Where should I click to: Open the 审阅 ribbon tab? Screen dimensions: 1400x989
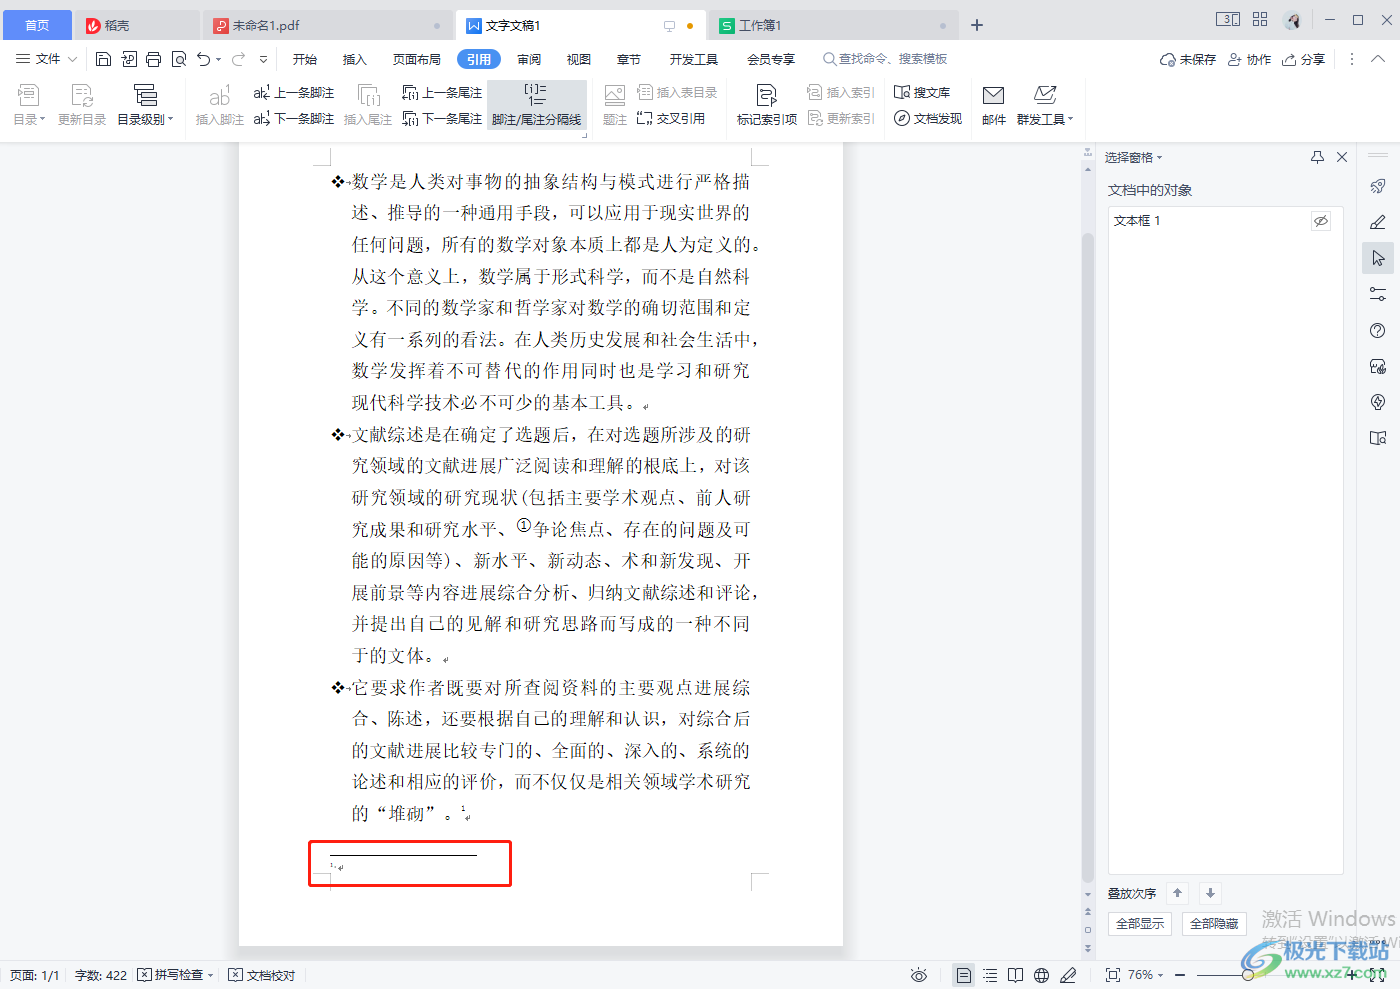[x=529, y=59]
